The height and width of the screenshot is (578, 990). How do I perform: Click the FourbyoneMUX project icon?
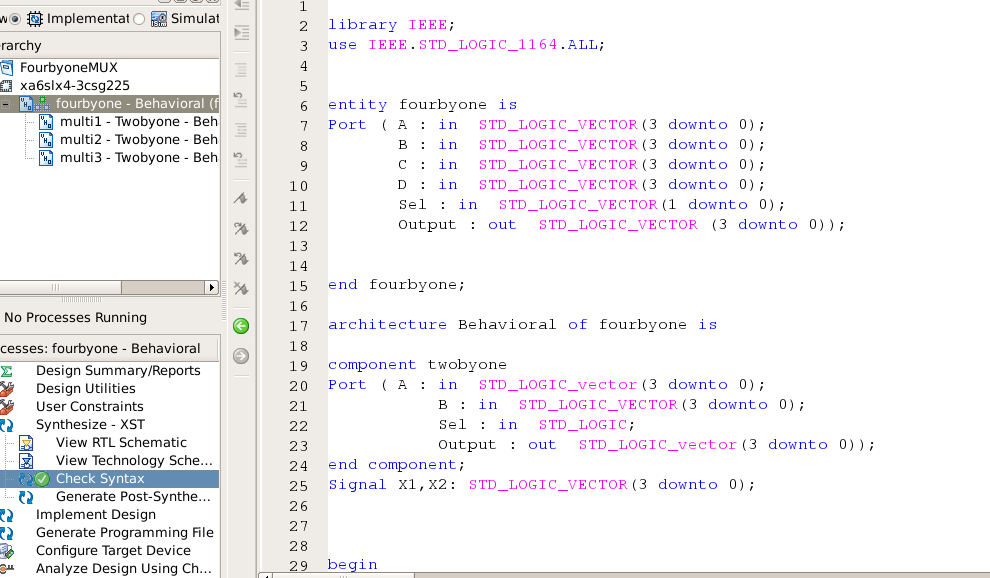coord(6,68)
